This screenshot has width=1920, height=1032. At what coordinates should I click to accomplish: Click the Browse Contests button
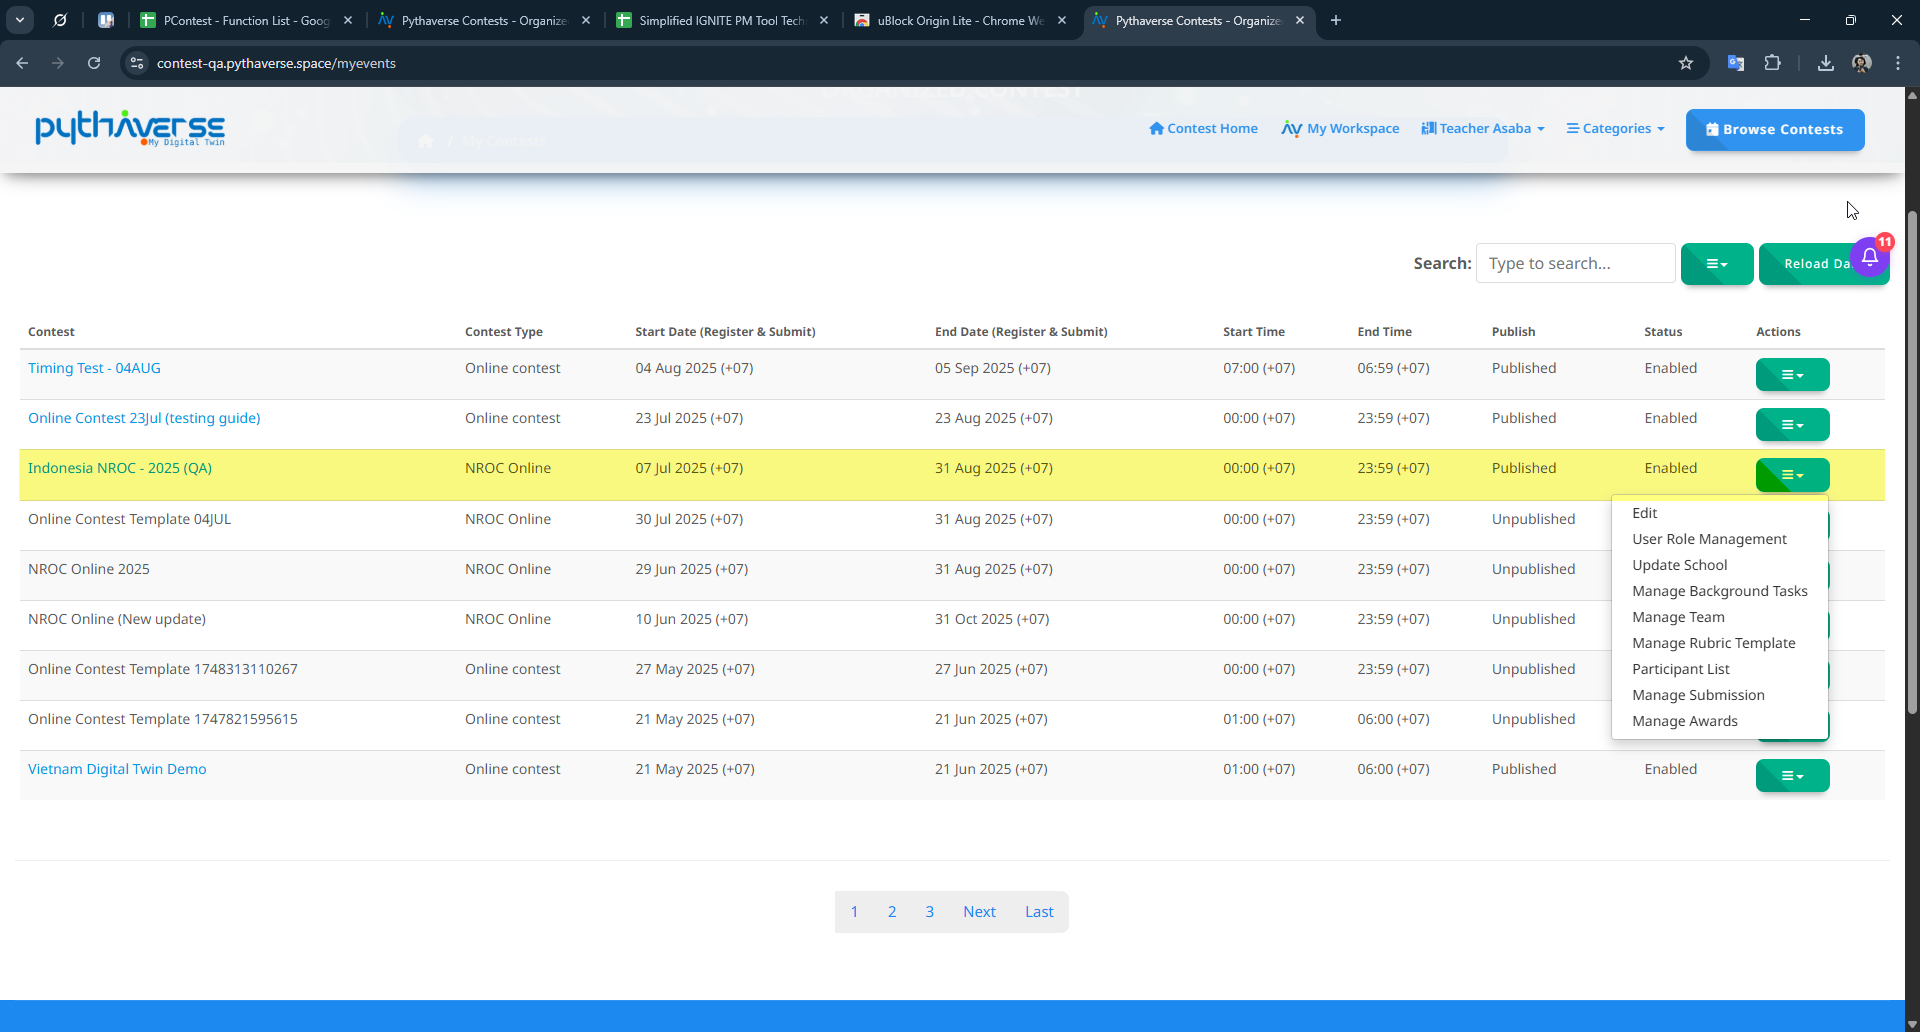1774,130
